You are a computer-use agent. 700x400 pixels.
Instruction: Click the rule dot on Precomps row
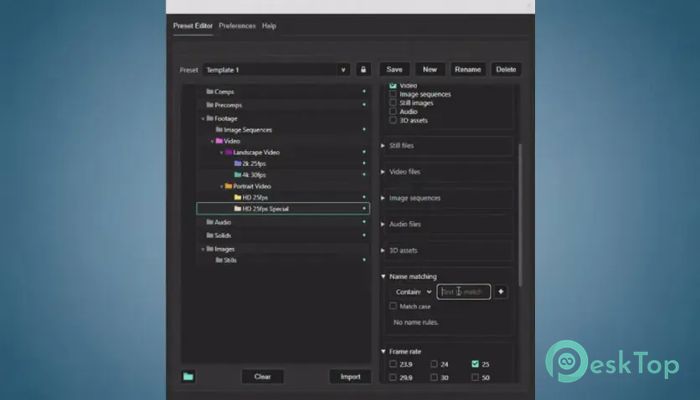[x=364, y=104]
